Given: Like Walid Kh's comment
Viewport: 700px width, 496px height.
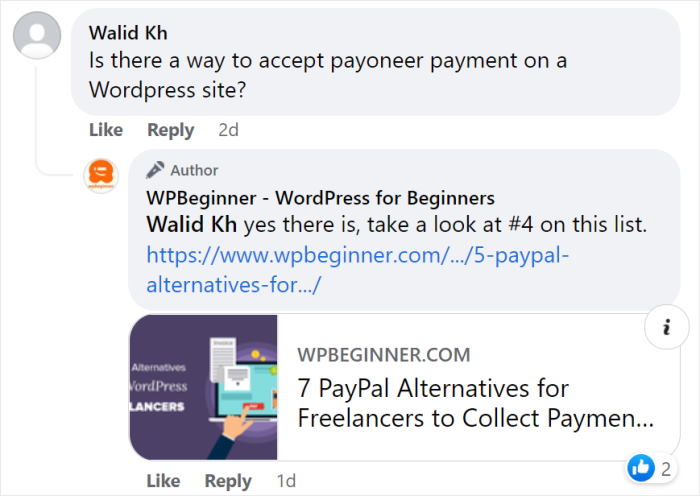Looking at the screenshot, I should coord(106,130).
